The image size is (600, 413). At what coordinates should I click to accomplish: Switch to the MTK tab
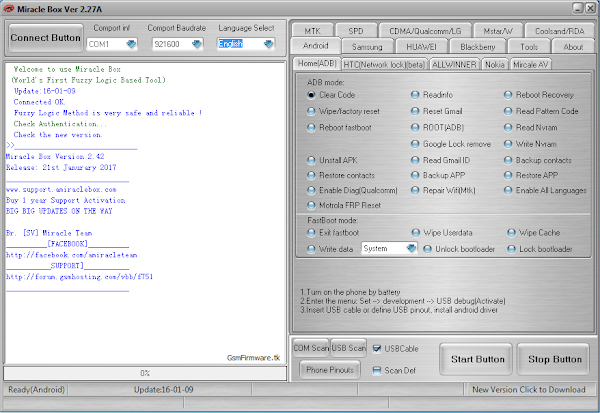313,31
